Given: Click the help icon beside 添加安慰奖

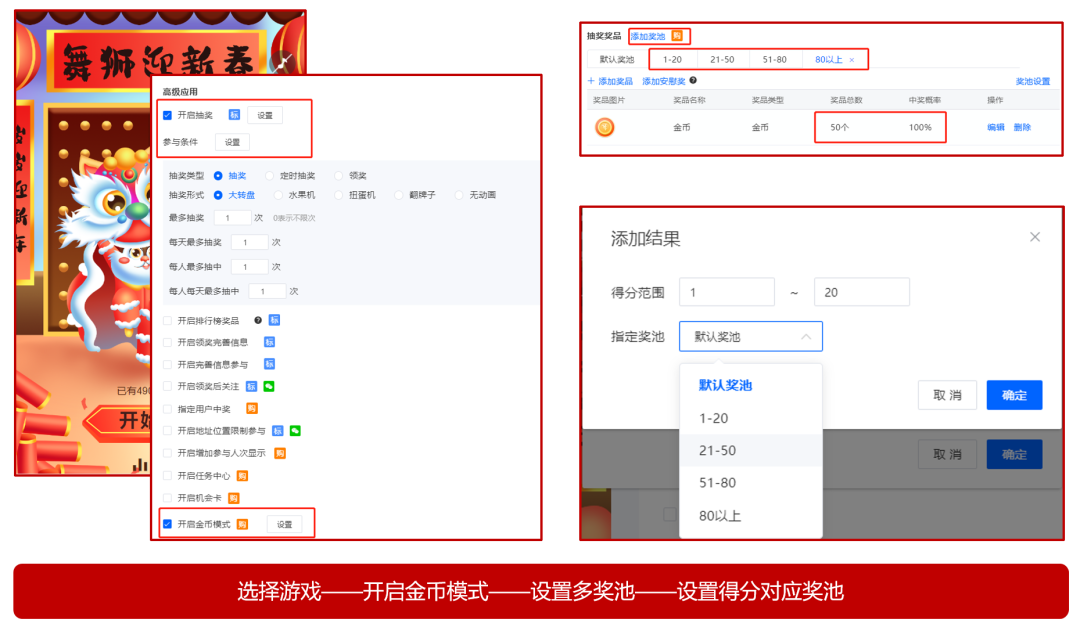Looking at the screenshot, I should point(693,81).
